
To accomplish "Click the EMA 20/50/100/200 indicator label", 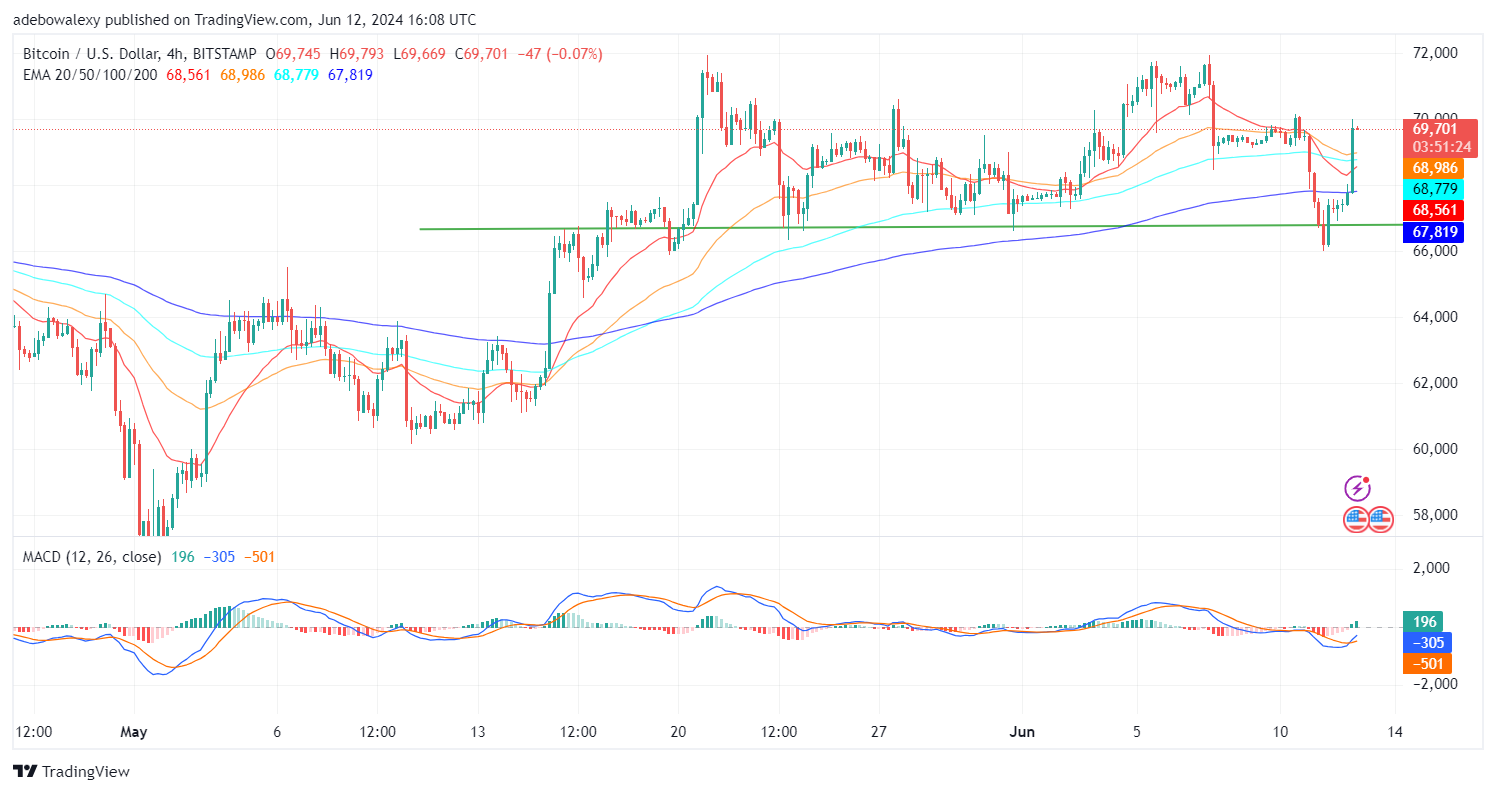I will (91, 75).
